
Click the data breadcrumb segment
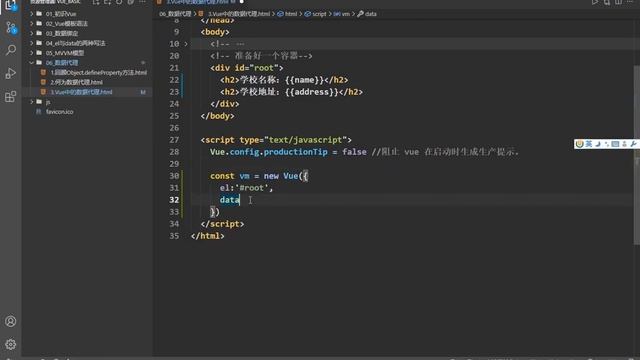(x=370, y=14)
